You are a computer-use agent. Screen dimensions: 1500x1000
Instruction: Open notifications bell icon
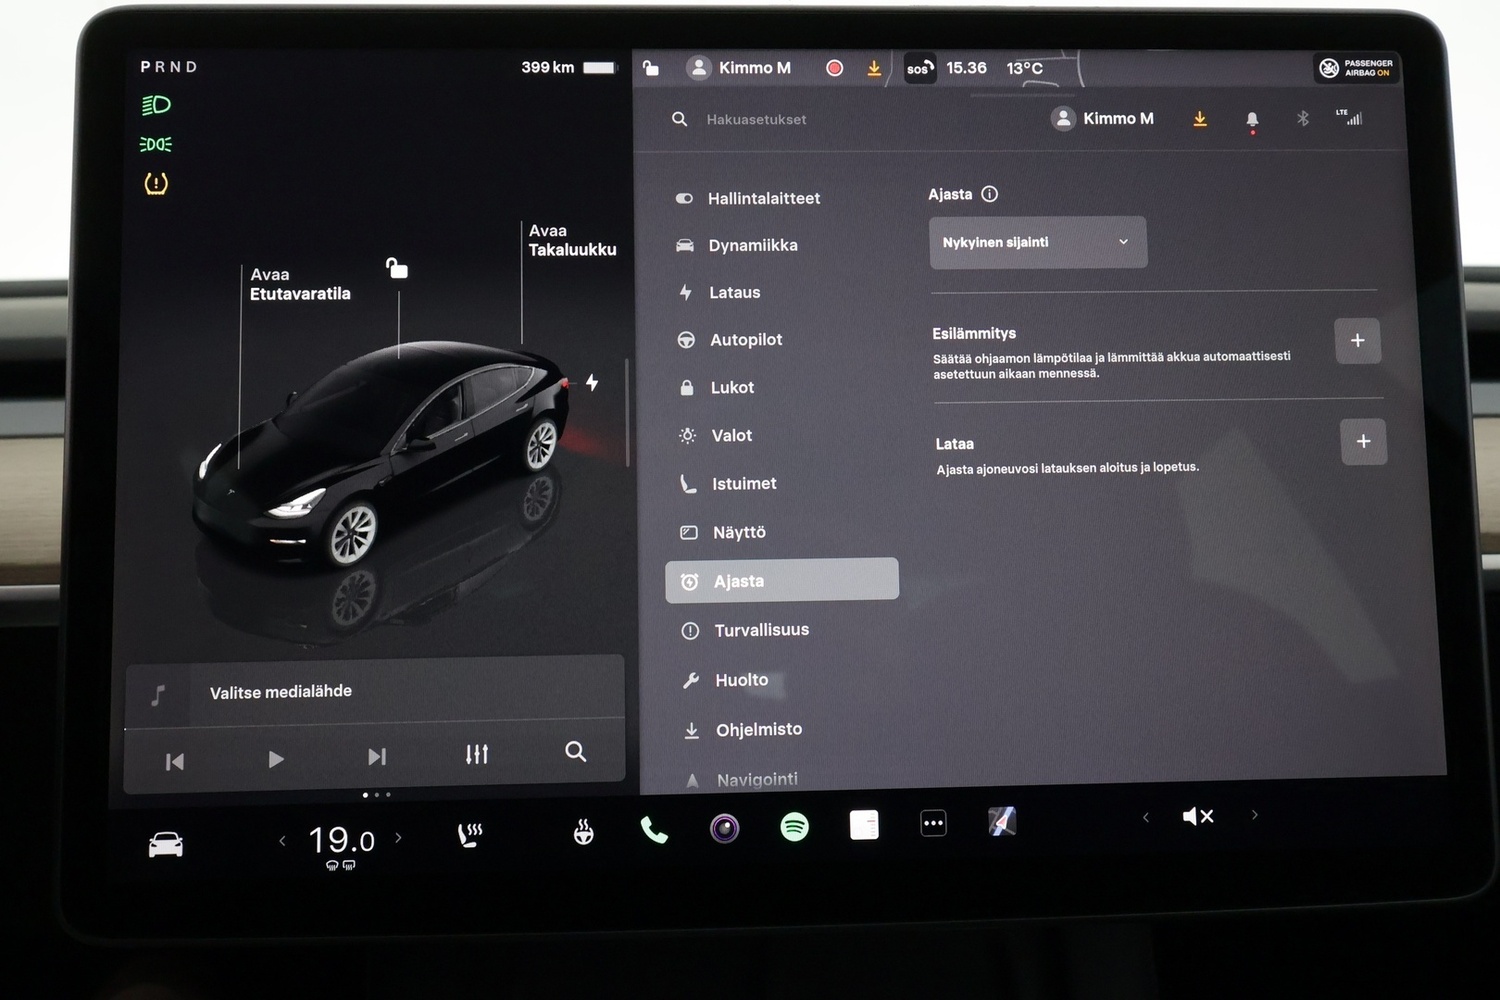coord(1252,120)
